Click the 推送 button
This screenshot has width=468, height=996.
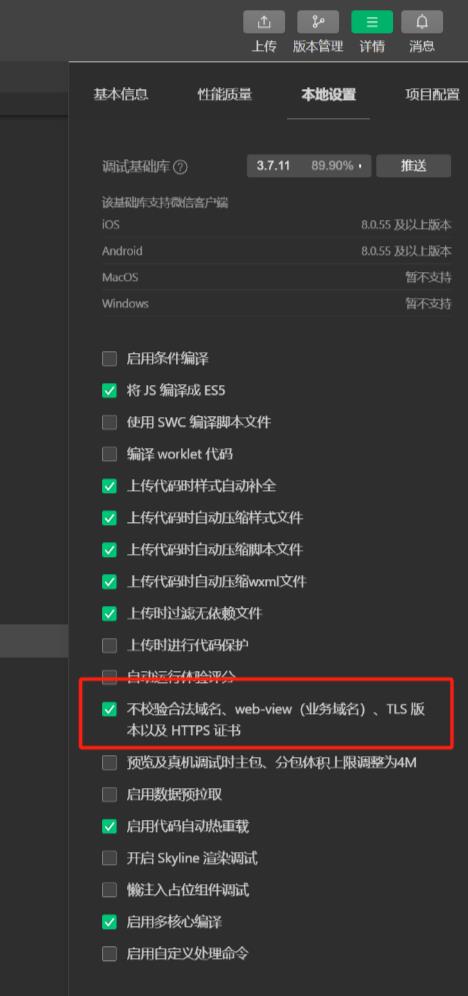click(413, 166)
